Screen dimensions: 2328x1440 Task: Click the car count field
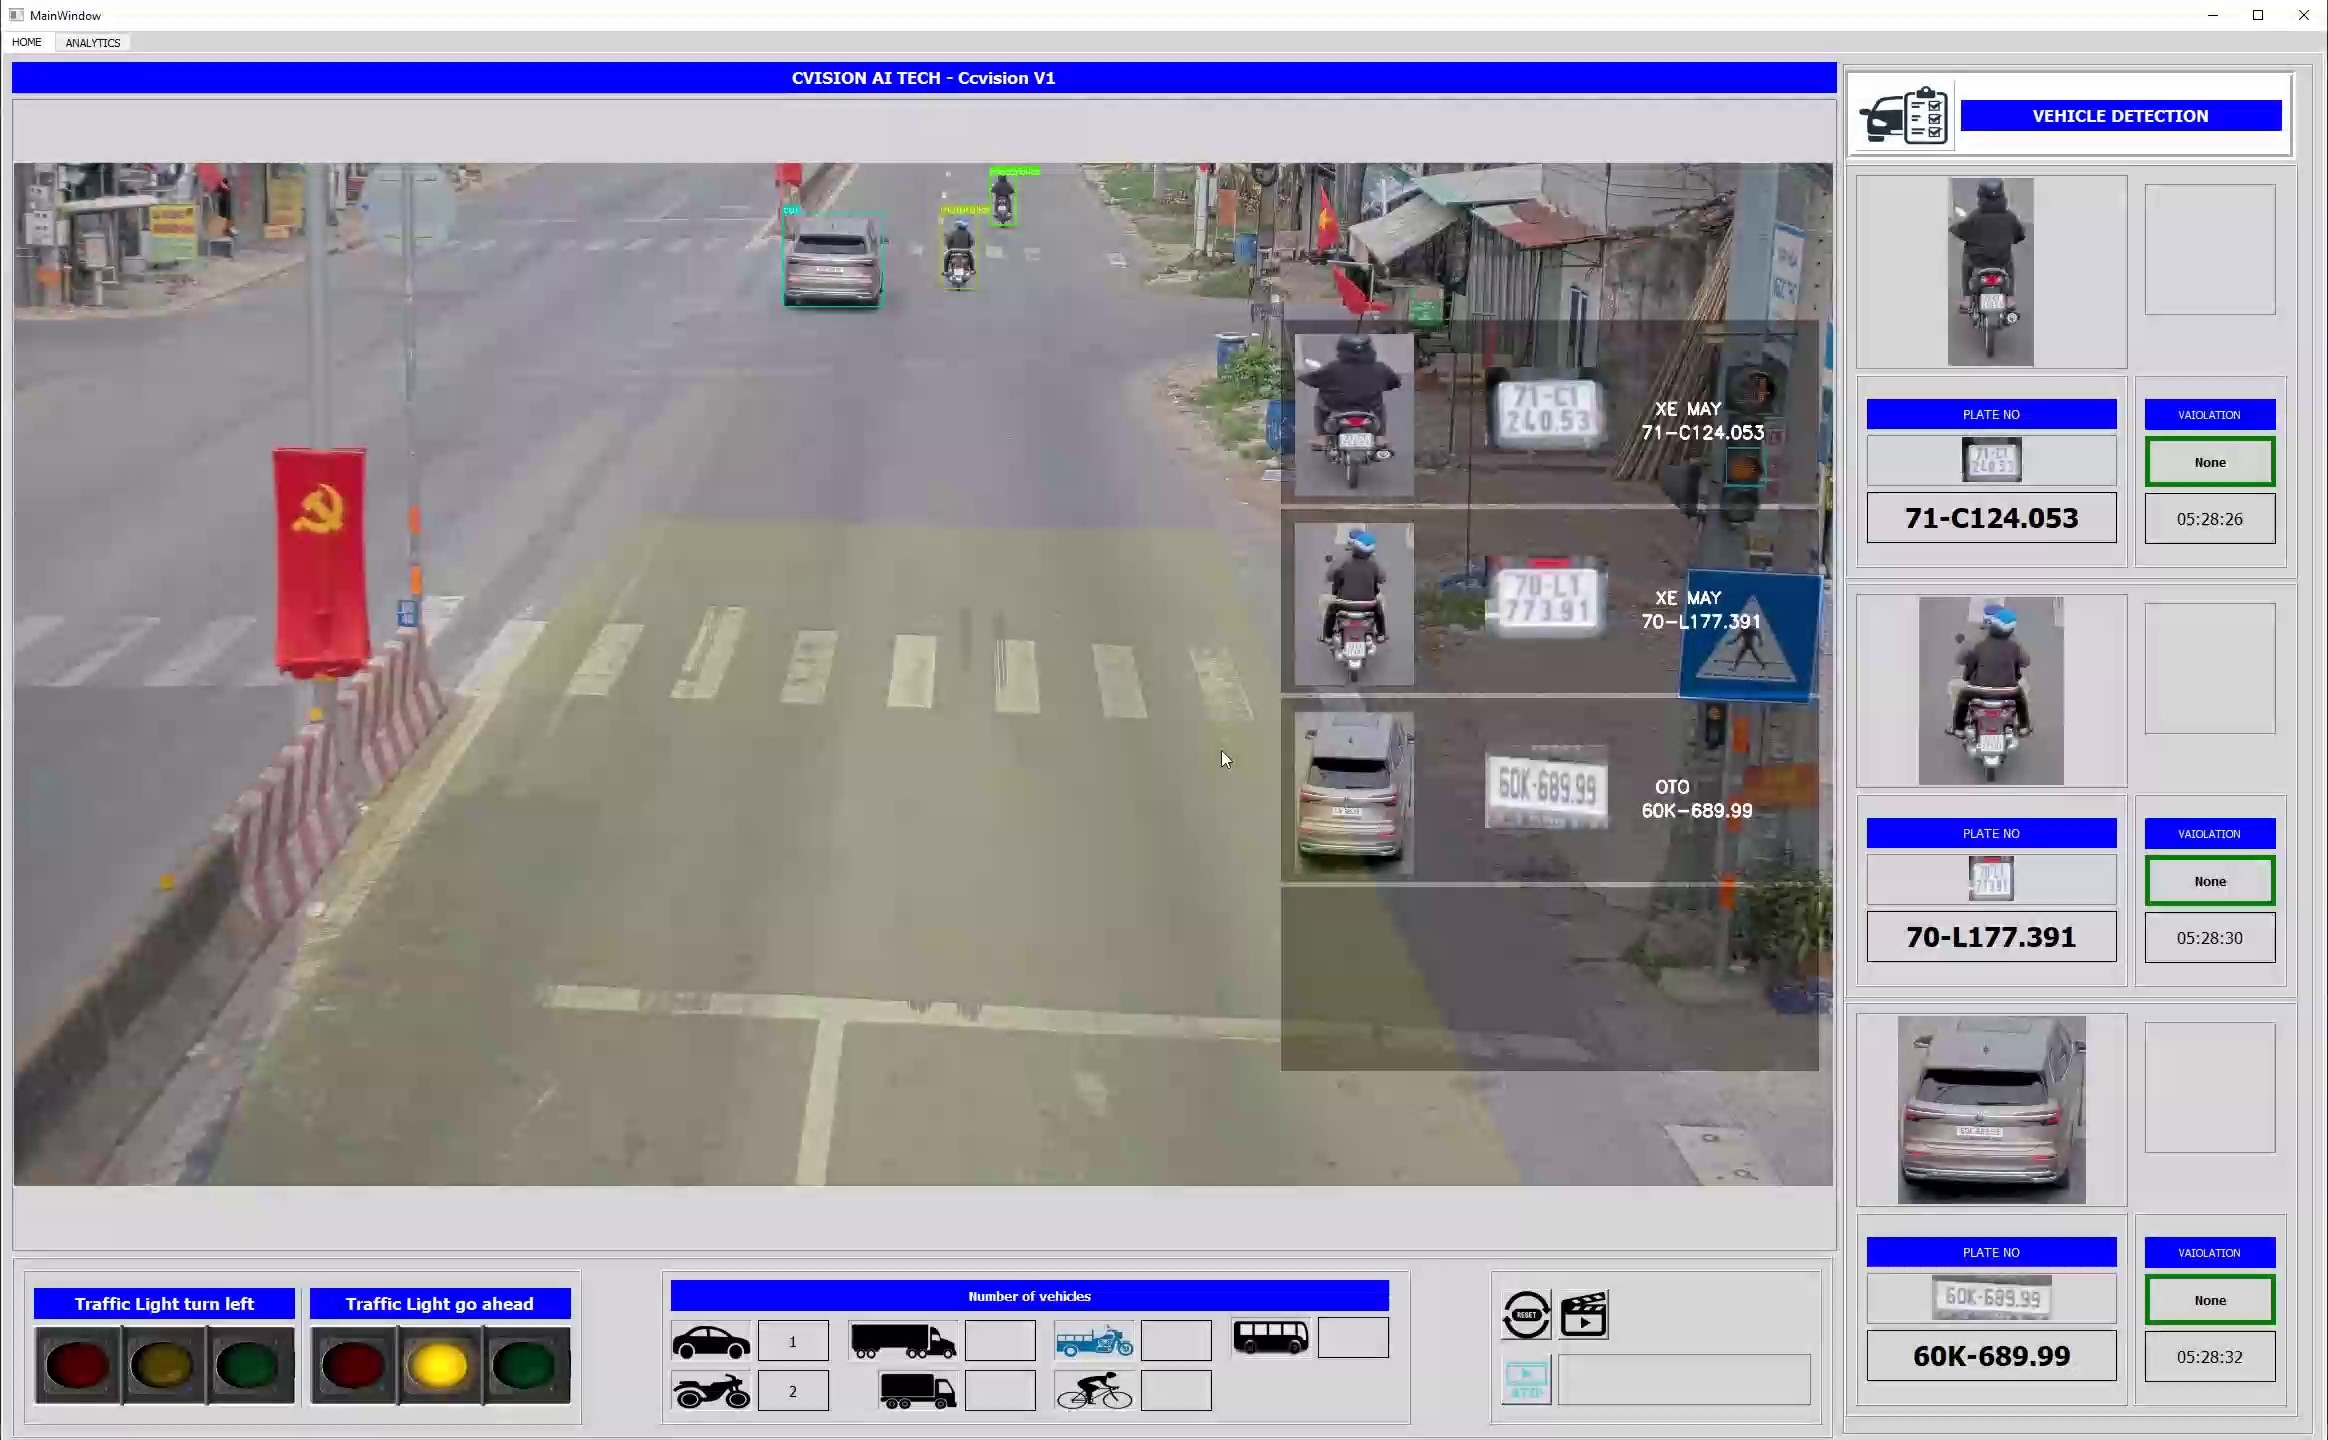pyautogui.click(x=793, y=1341)
